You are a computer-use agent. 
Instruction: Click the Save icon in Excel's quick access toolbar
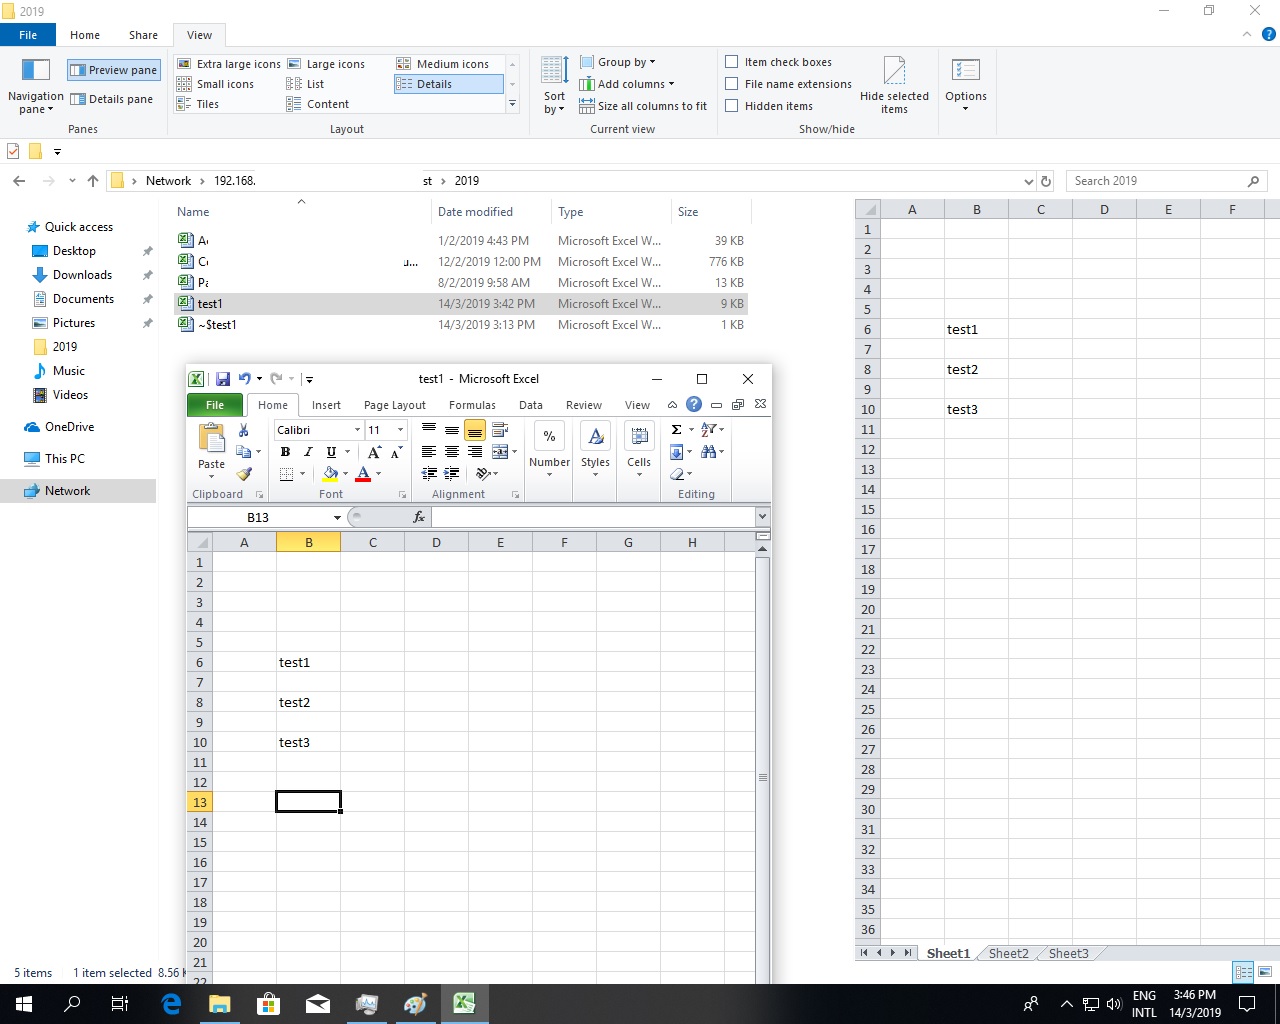223,379
